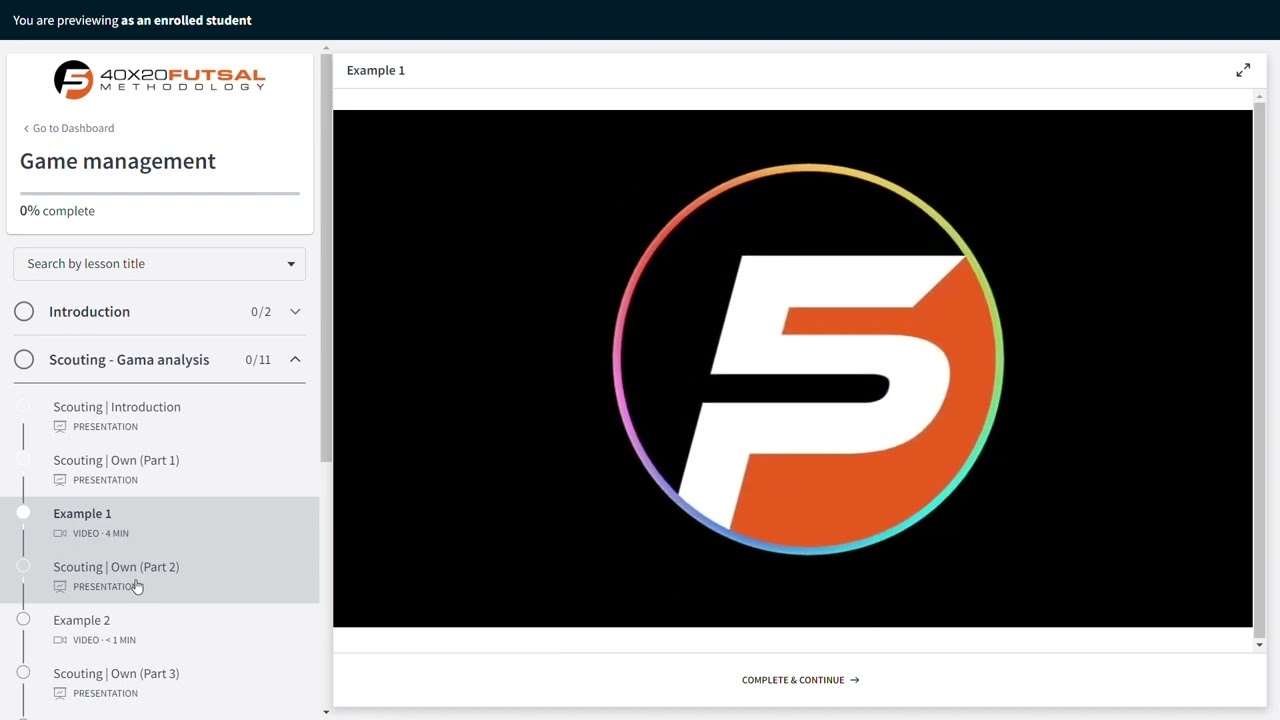Click the 0/11 lesson count

click(x=258, y=360)
